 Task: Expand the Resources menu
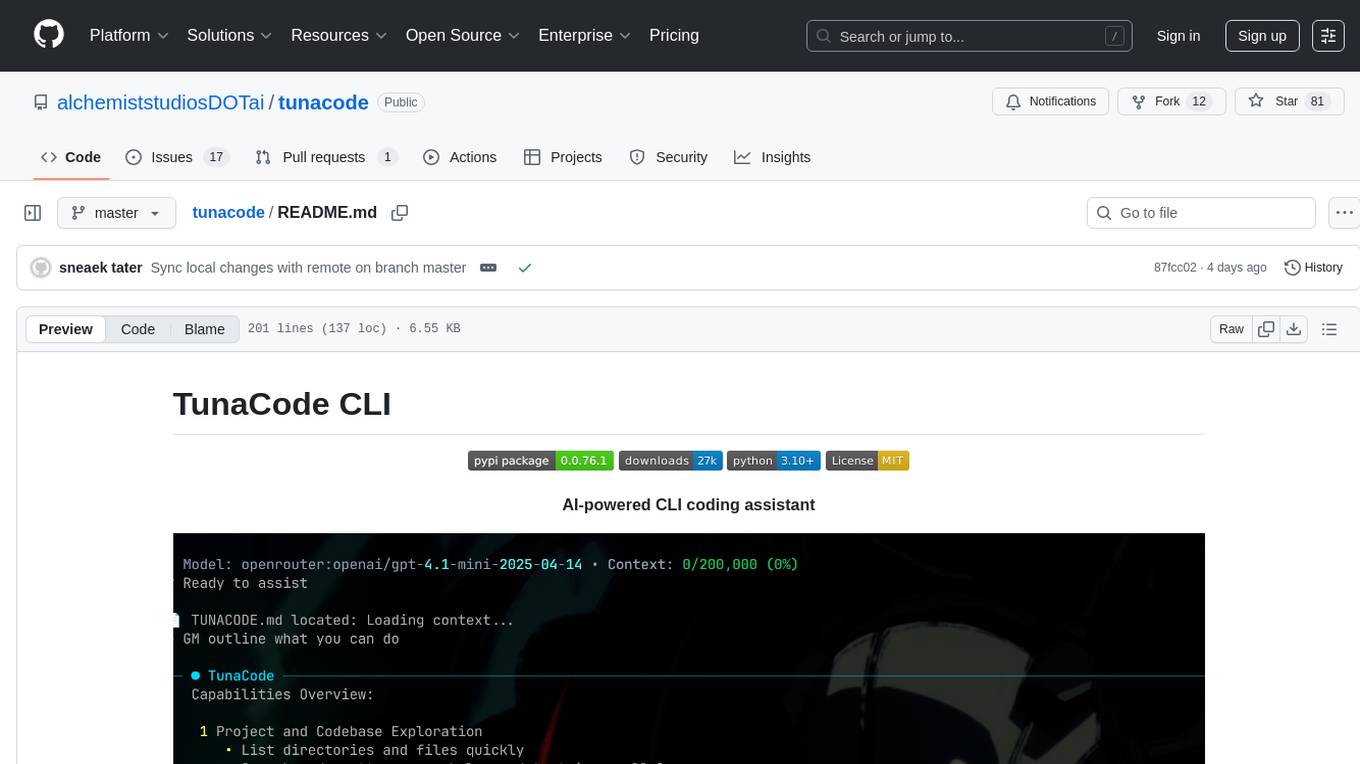[x=339, y=35]
